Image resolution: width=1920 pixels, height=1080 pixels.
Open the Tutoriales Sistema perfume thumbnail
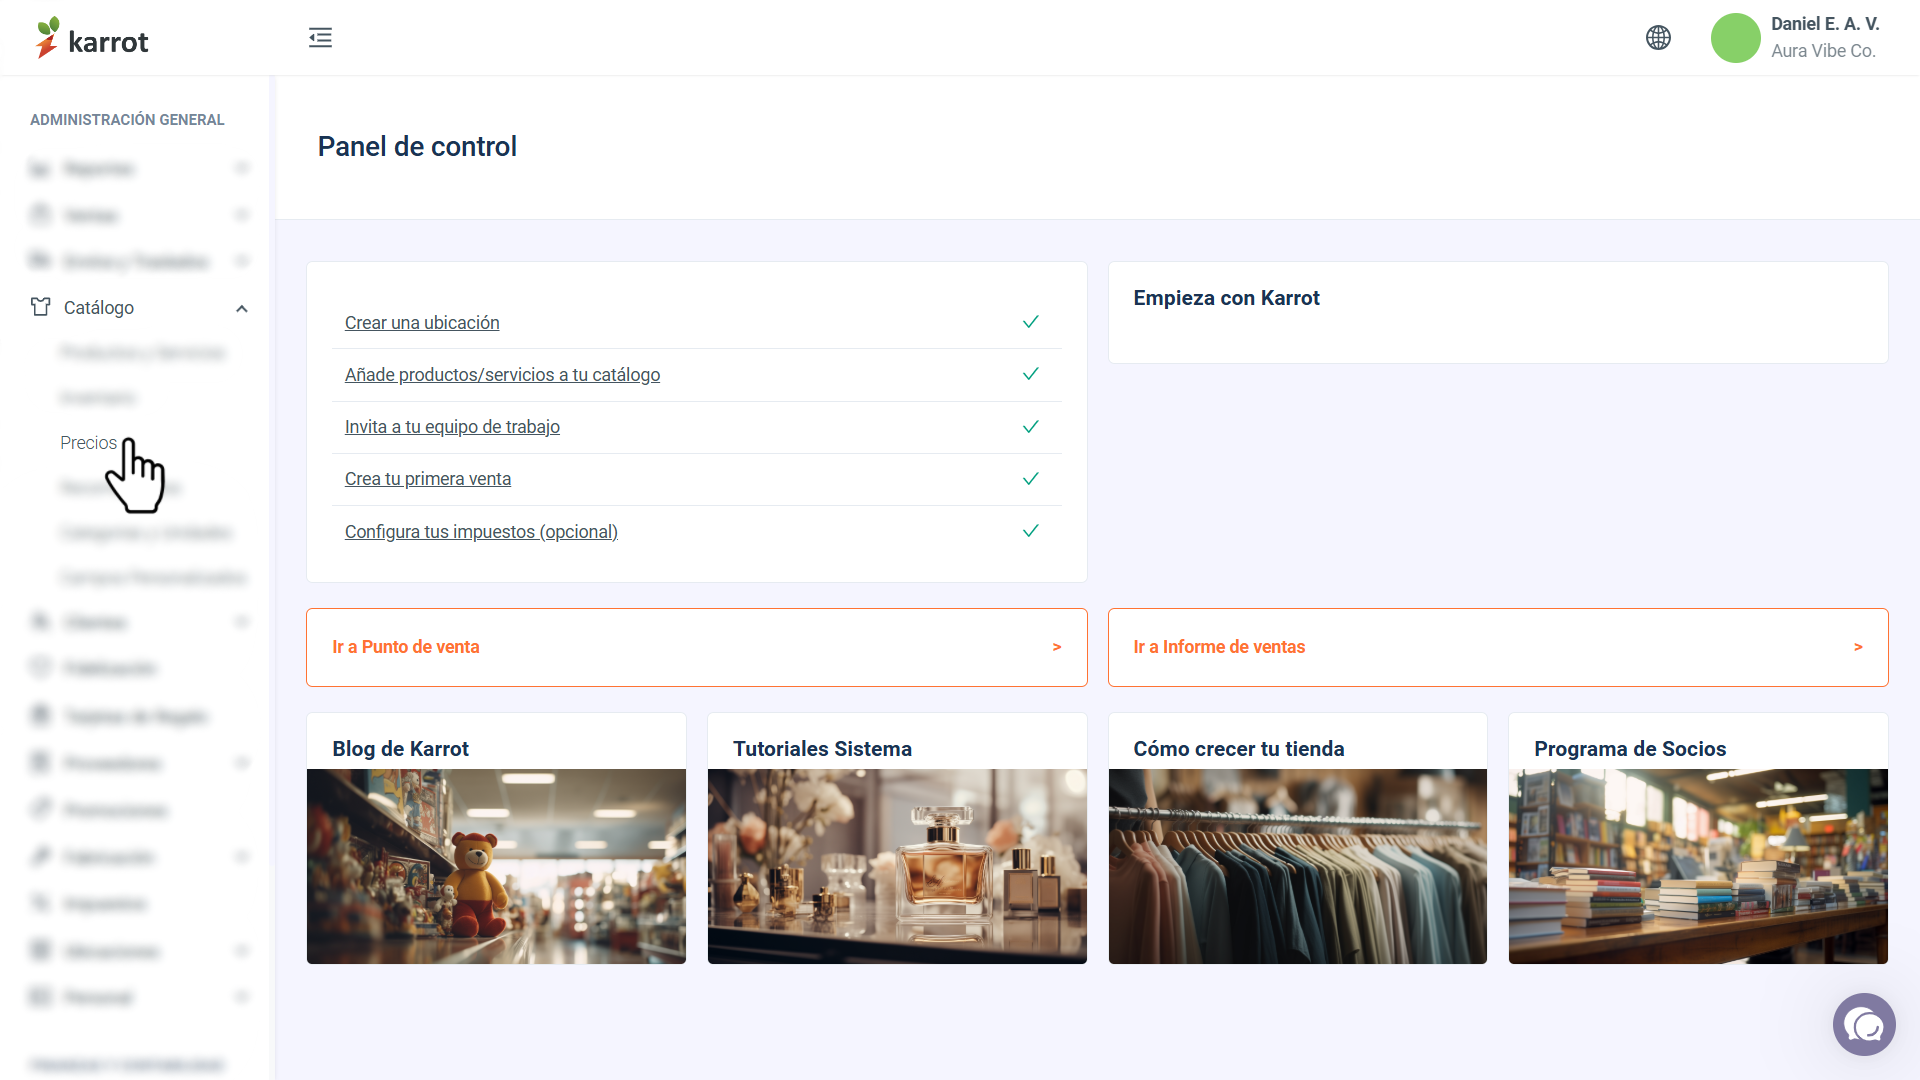pos(897,866)
